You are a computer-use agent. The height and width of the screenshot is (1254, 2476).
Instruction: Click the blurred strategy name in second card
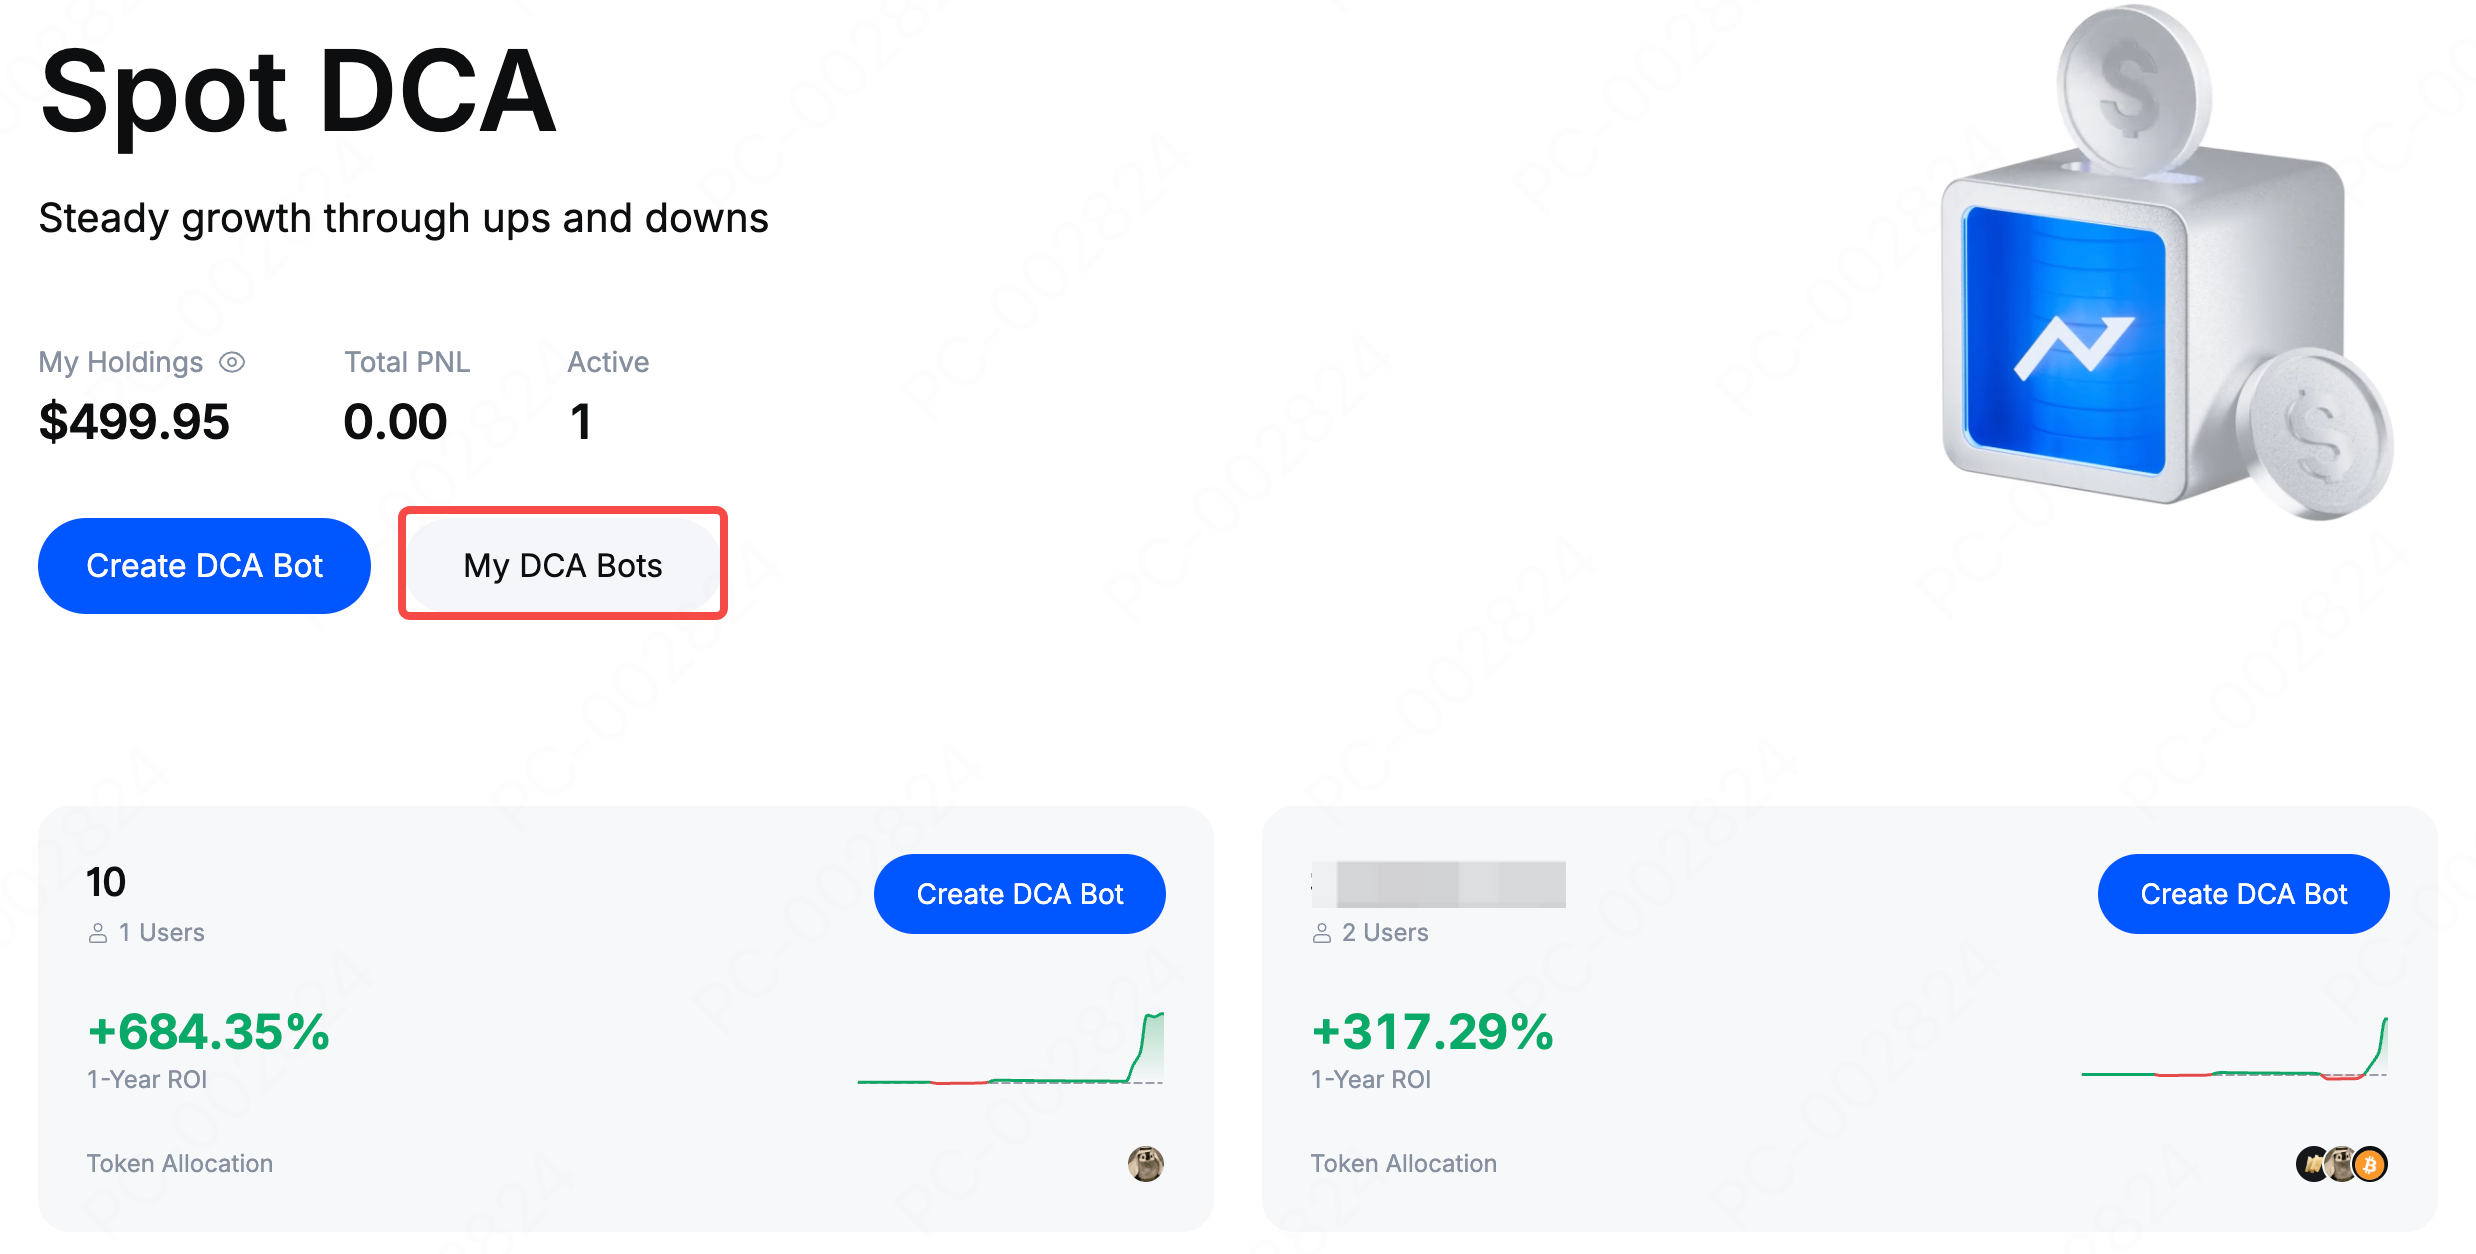pos(1440,884)
